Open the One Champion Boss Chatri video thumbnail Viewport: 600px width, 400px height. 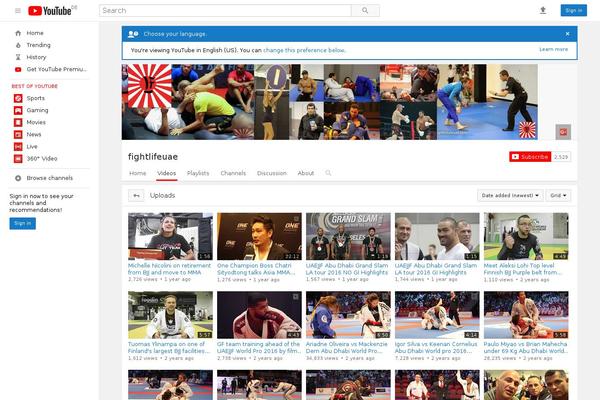[259, 237]
